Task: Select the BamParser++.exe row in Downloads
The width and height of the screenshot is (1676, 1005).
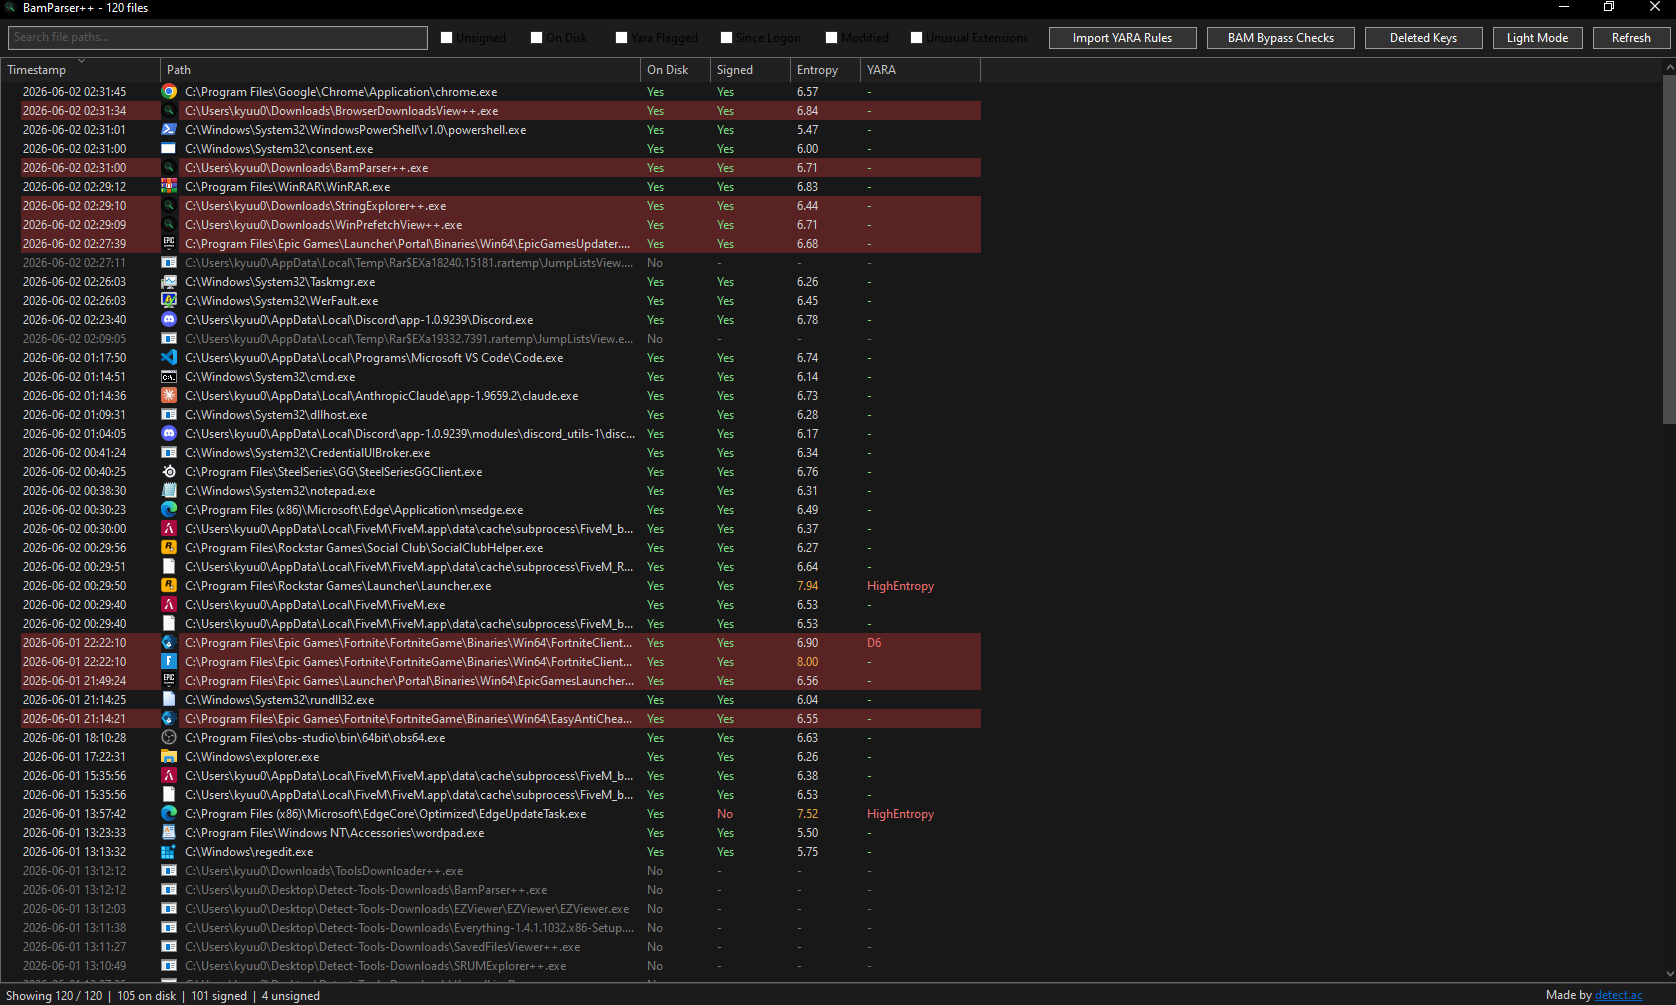Action: pos(500,168)
